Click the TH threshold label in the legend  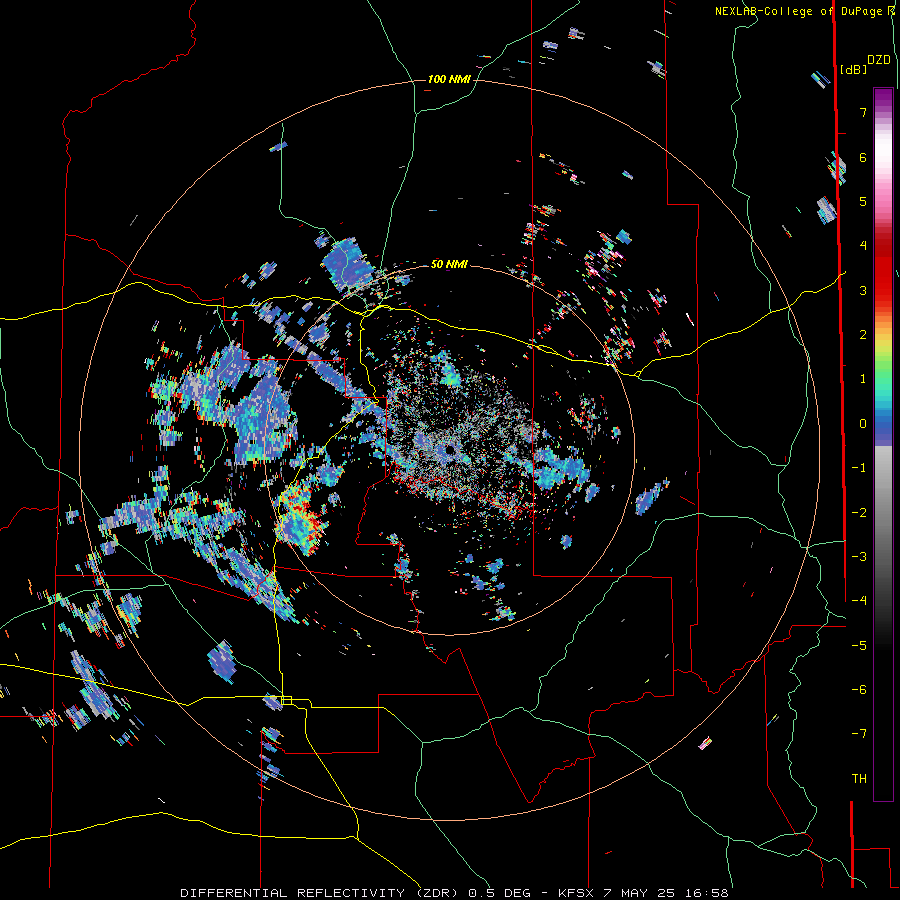point(859,779)
